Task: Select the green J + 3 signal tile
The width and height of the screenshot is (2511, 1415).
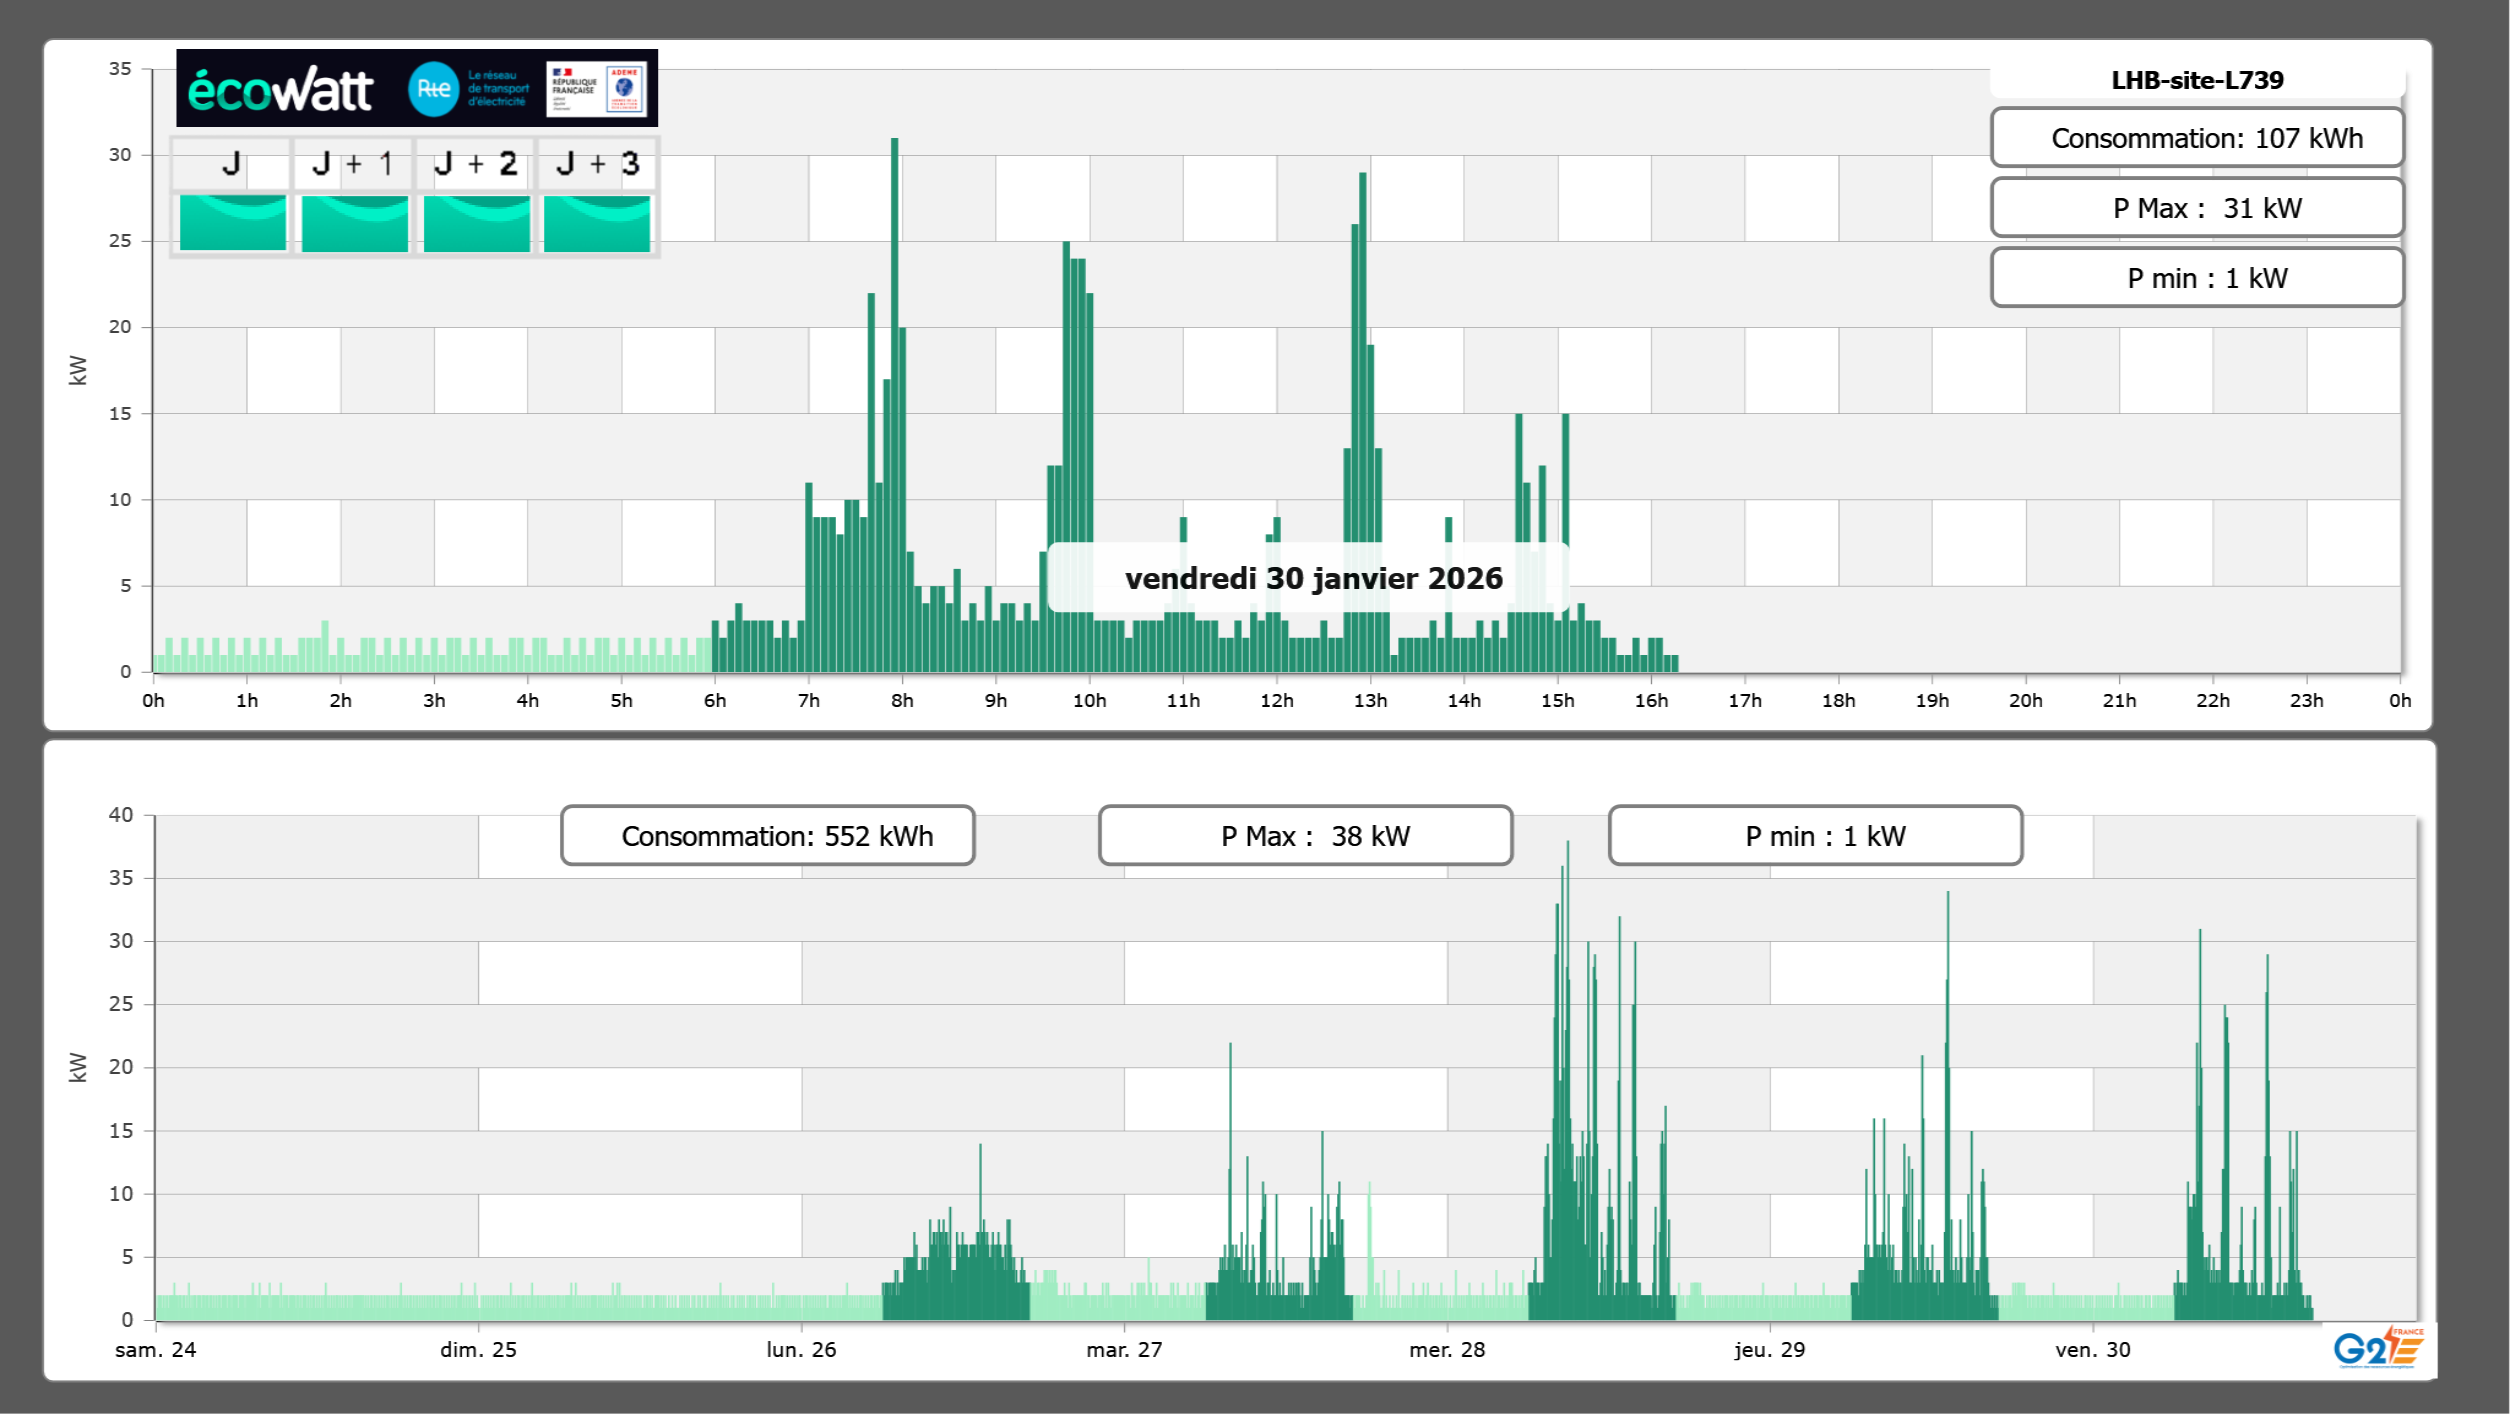Action: 597,222
